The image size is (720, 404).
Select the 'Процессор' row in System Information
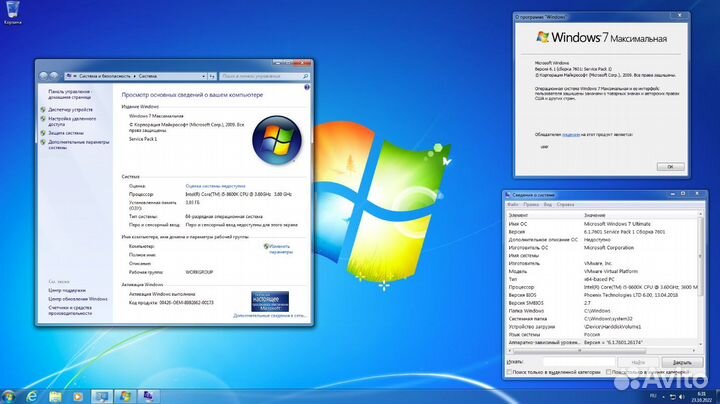click(602, 287)
